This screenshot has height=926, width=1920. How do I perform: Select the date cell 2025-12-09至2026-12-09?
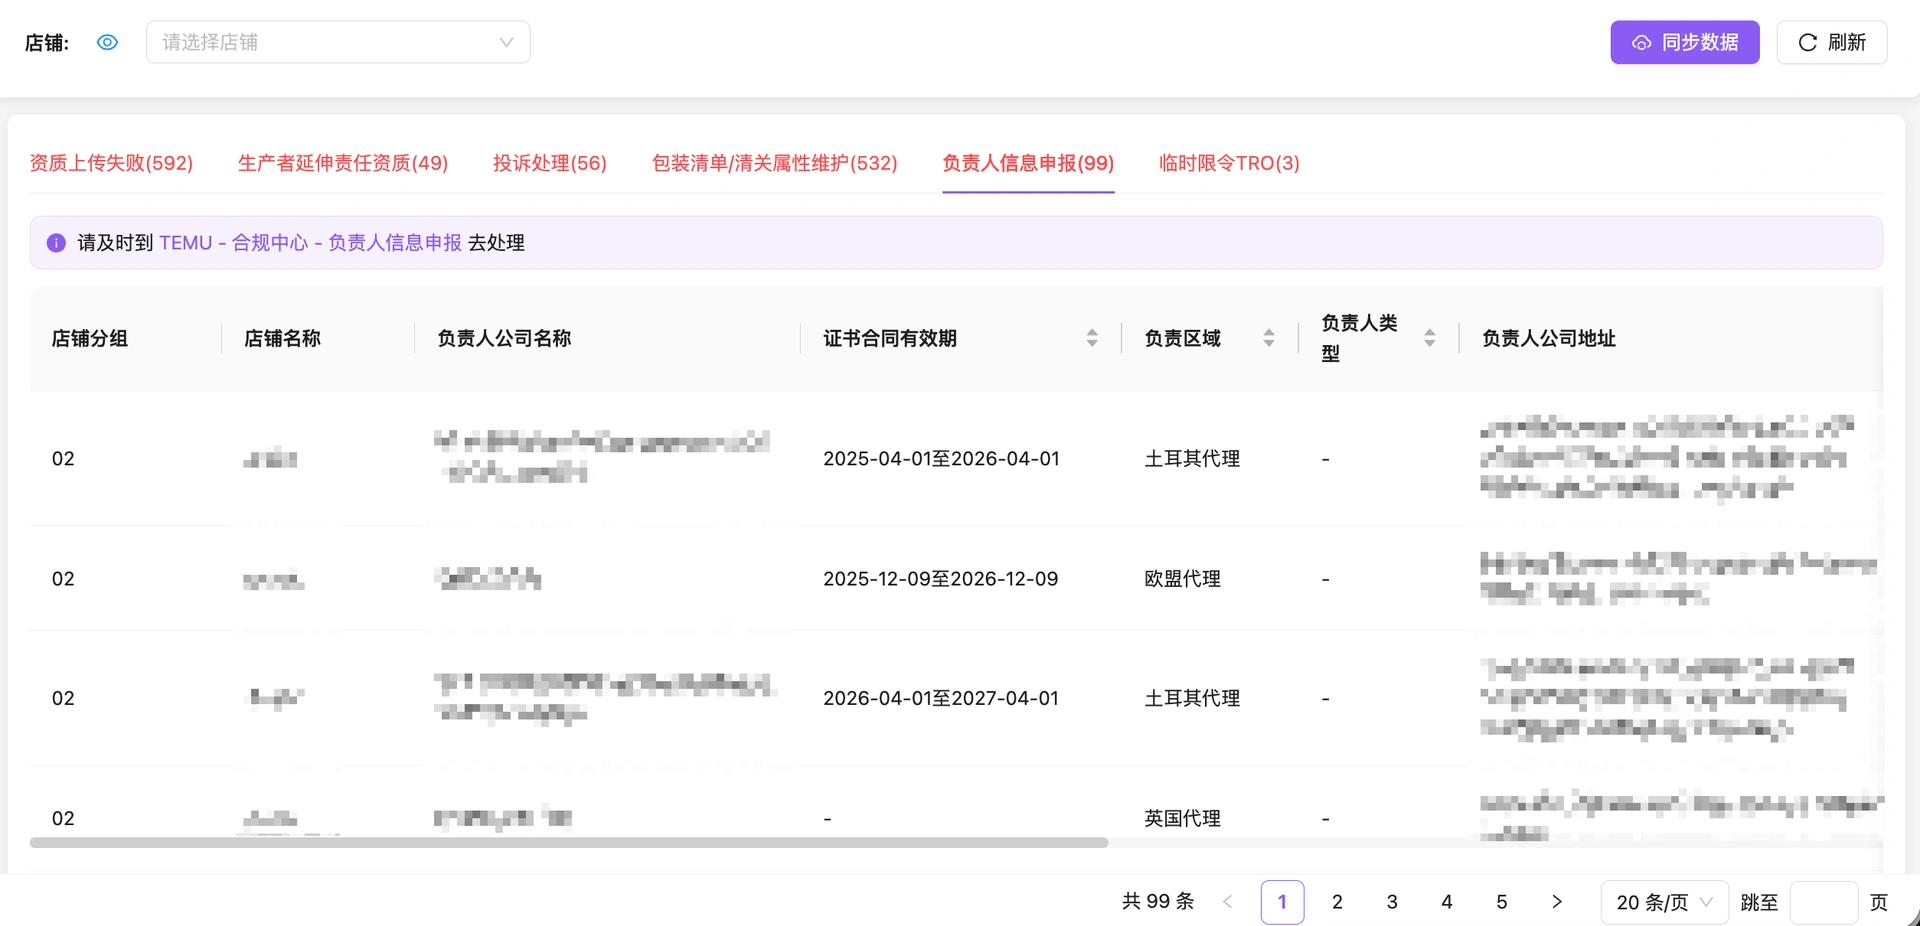click(x=940, y=578)
